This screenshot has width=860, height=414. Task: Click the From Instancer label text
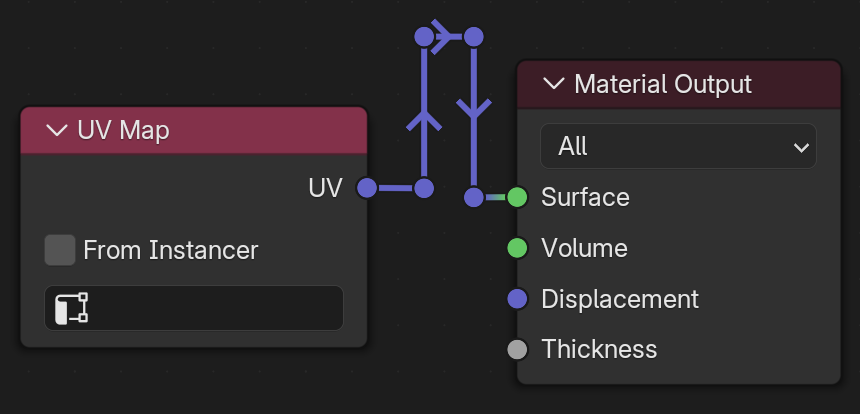pyautogui.click(x=171, y=250)
